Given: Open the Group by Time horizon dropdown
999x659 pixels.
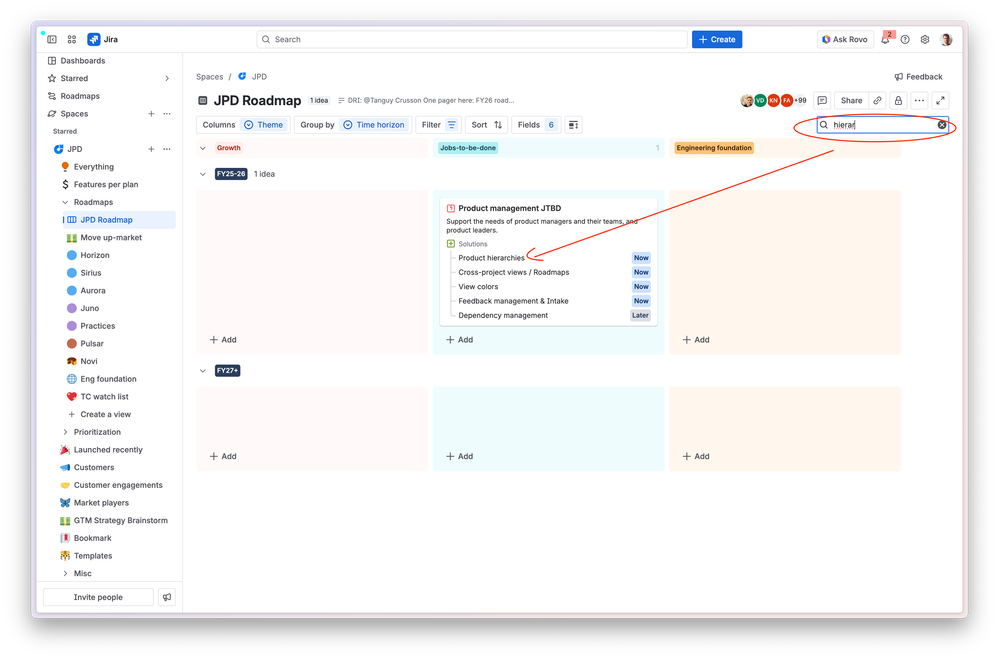Looking at the screenshot, I should point(352,125).
